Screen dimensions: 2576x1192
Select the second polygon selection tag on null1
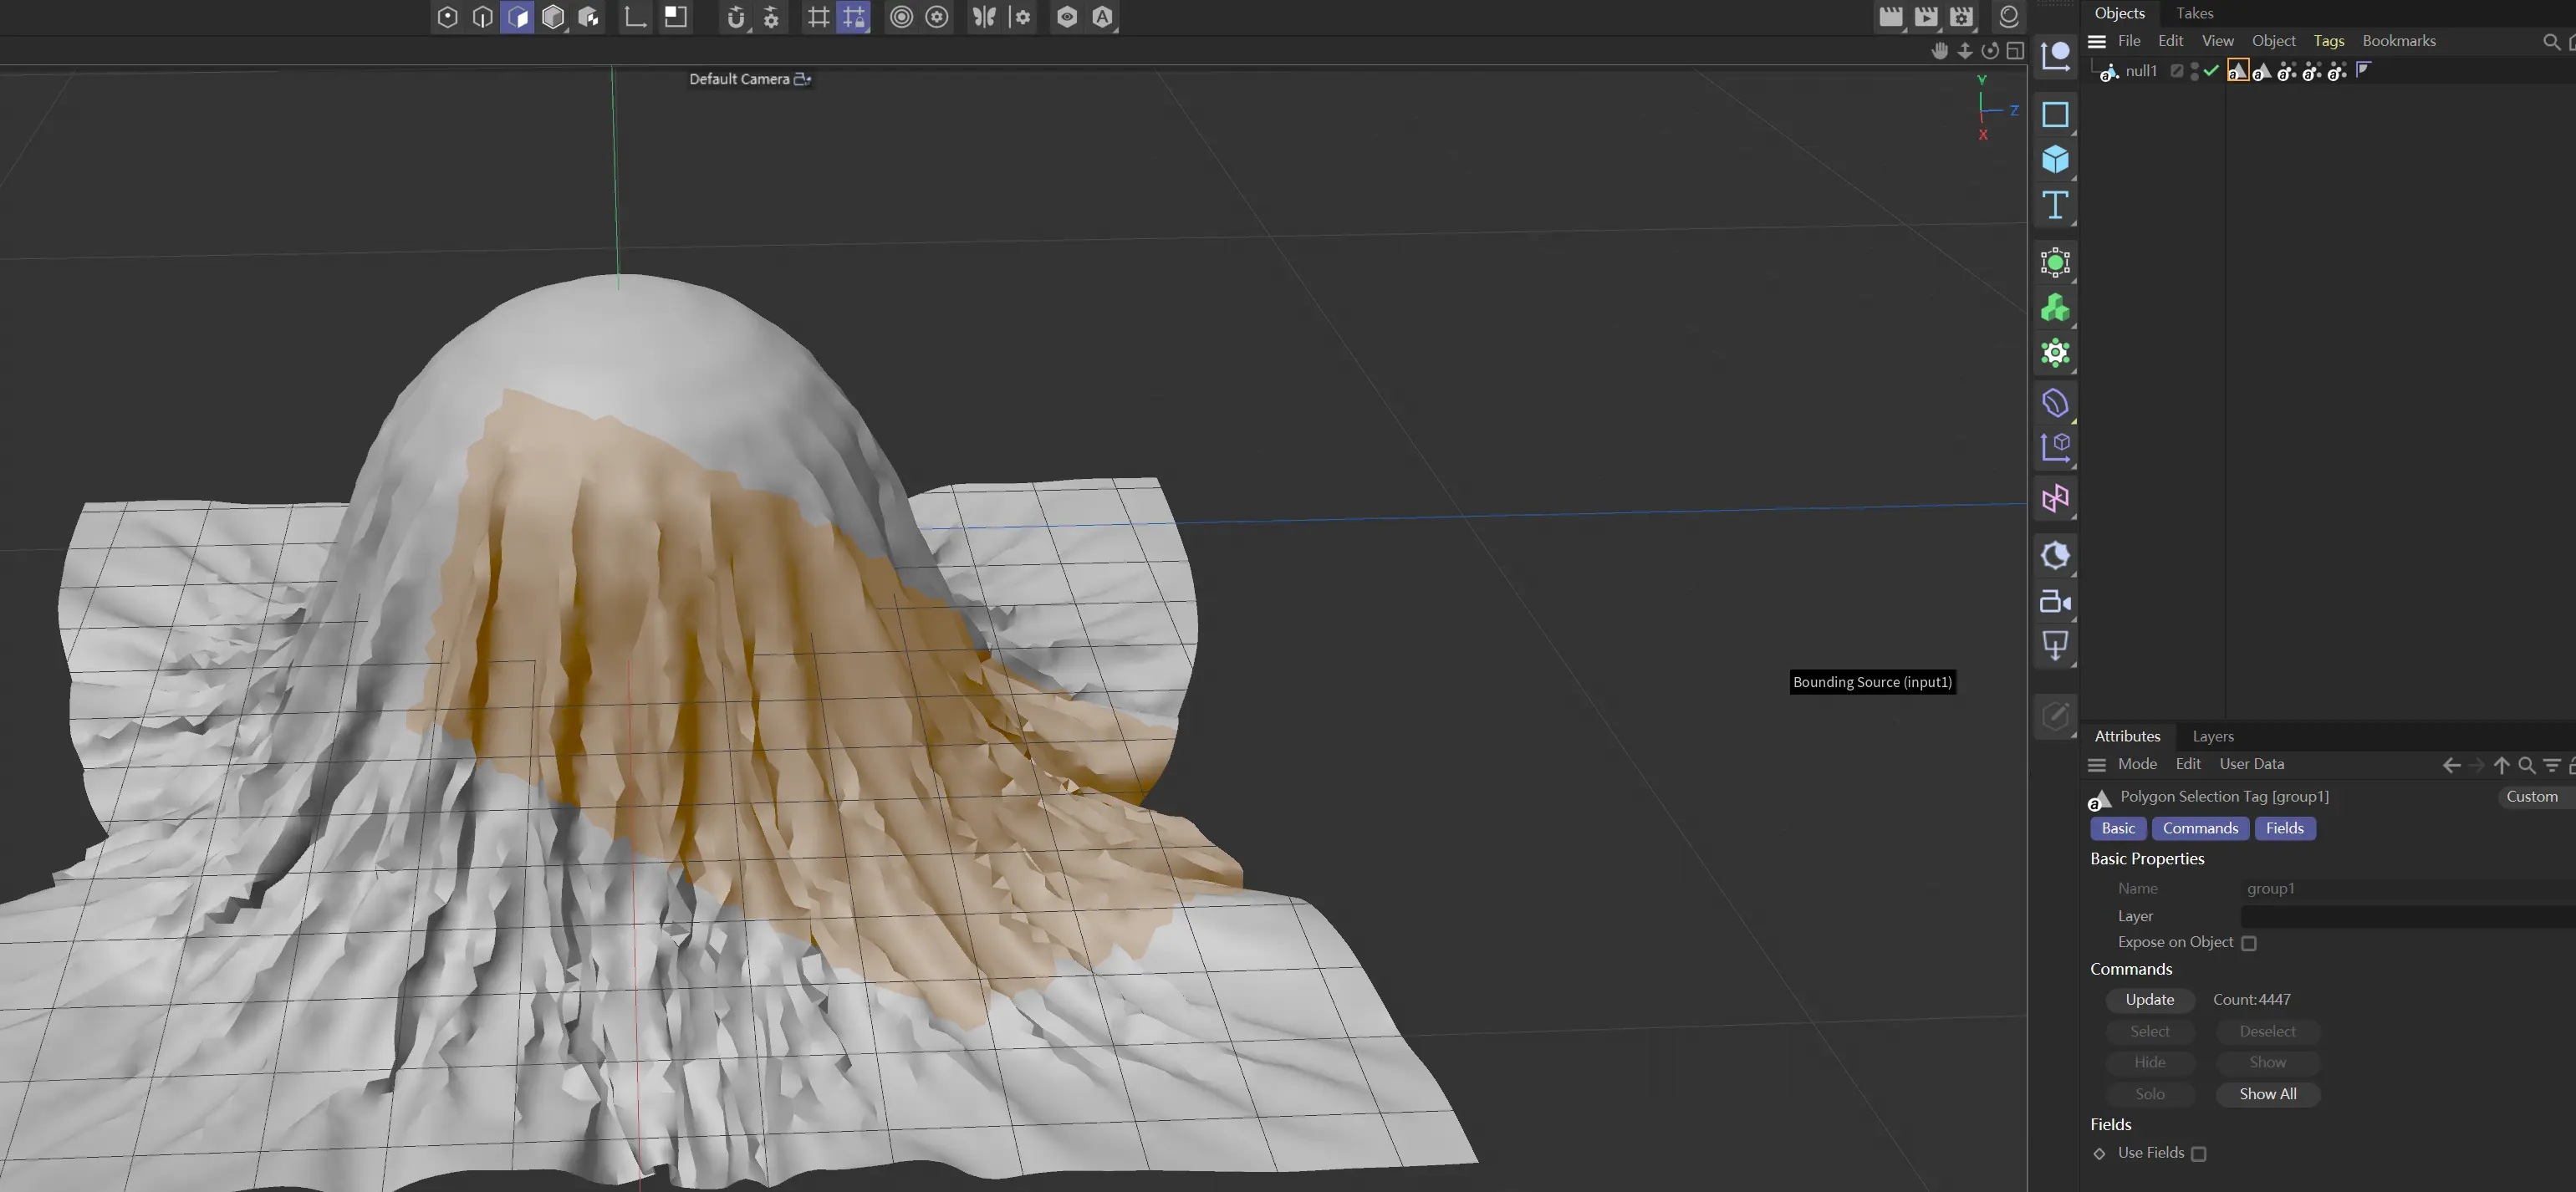tap(2262, 71)
